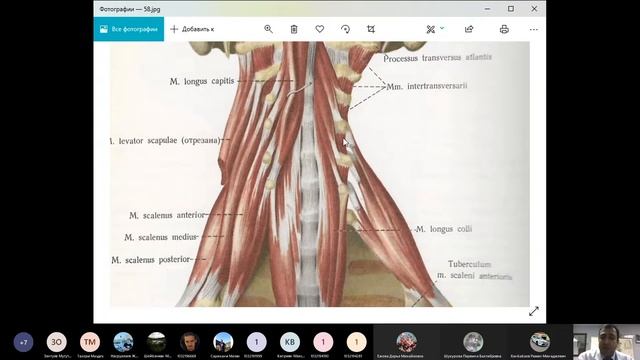Click the 'M. scalenus medius' label
This screenshot has height=360, width=640.
click(x=161, y=237)
